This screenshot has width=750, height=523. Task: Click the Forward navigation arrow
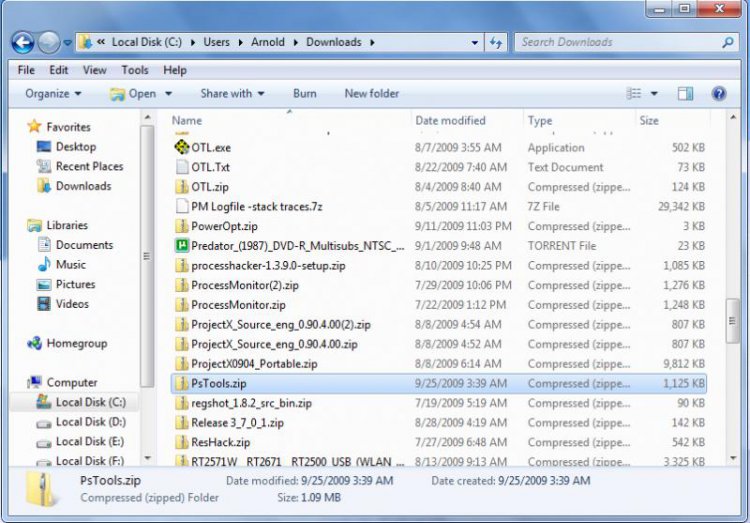pyautogui.click(x=49, y=43)
